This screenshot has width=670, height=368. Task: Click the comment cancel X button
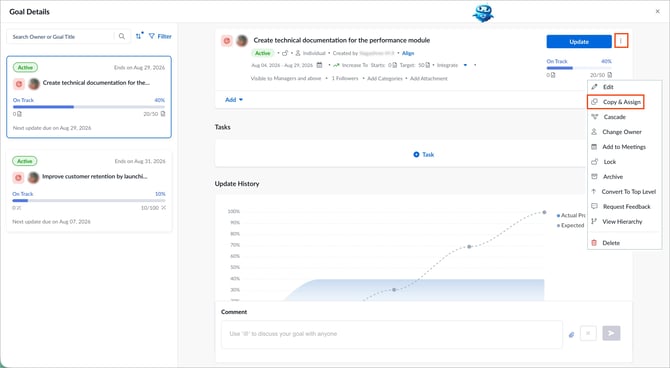pyautogui.click(x=588, y=333)
